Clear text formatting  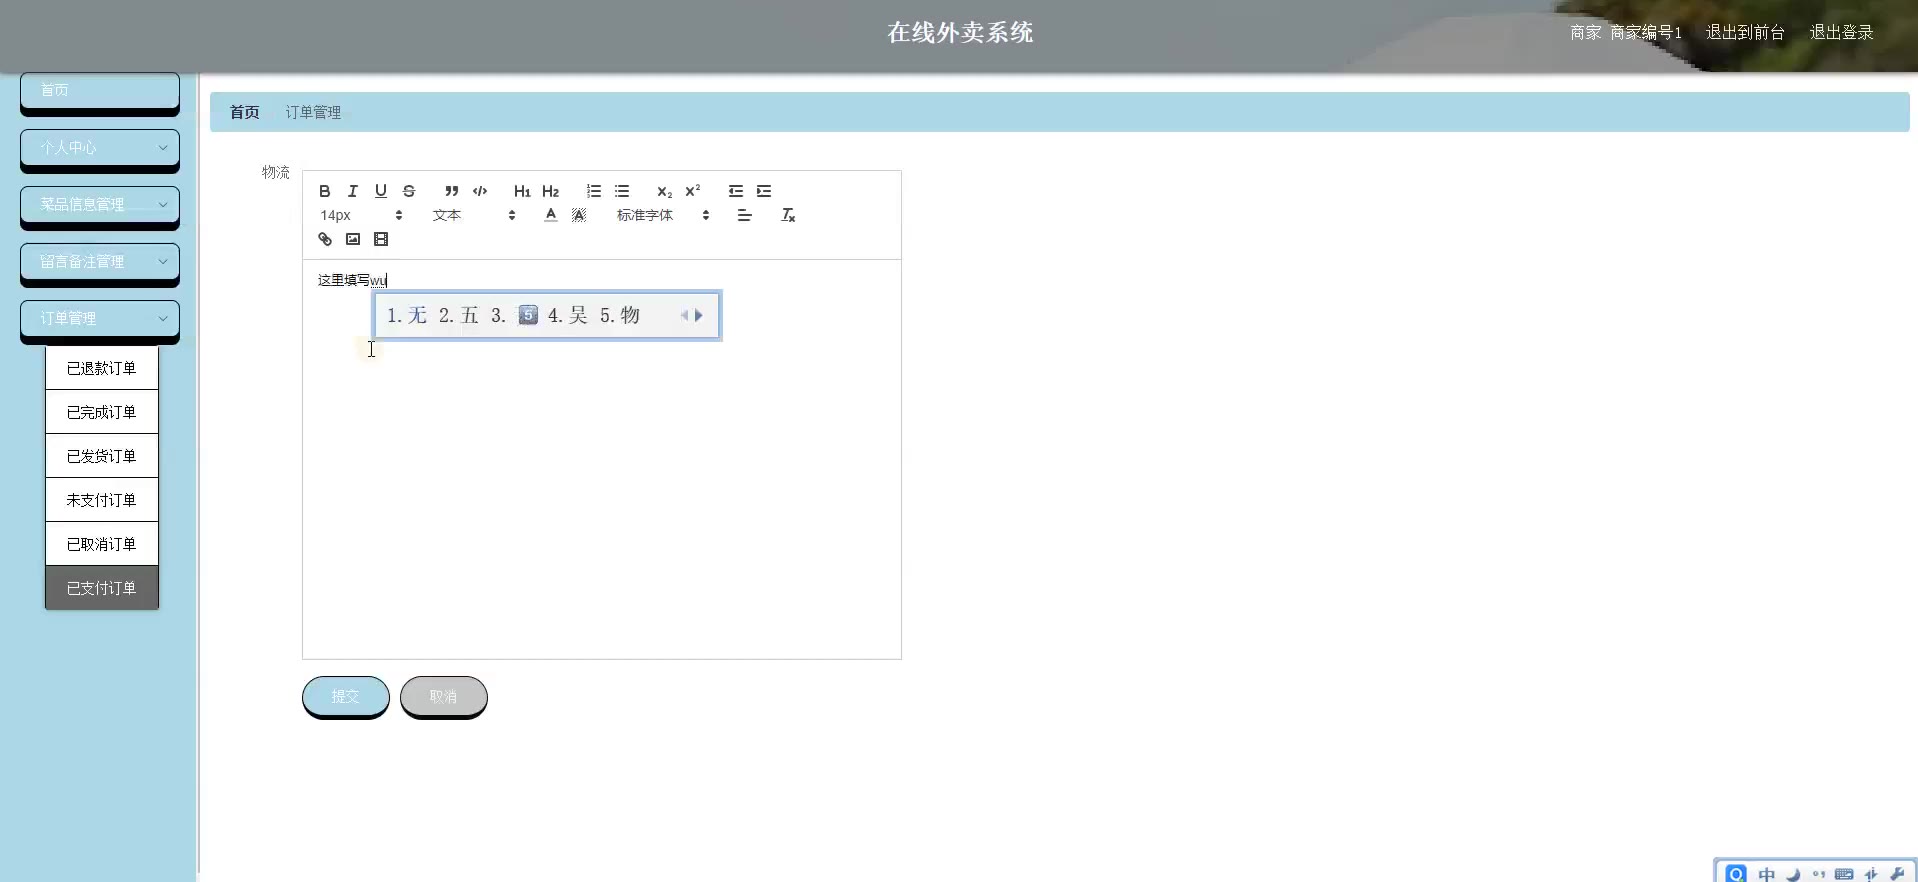788,215
